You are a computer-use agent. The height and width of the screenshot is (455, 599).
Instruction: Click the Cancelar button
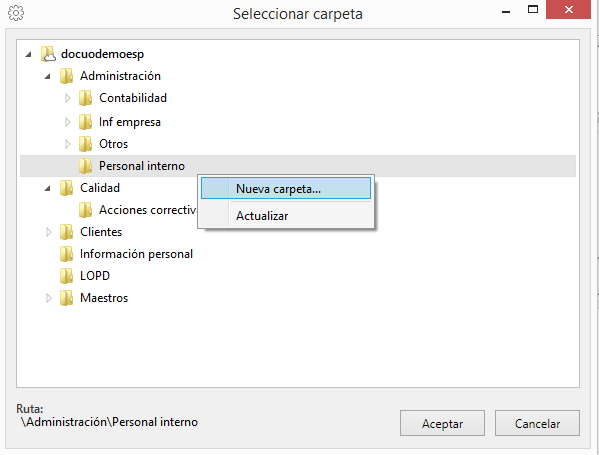coord(537,423)
